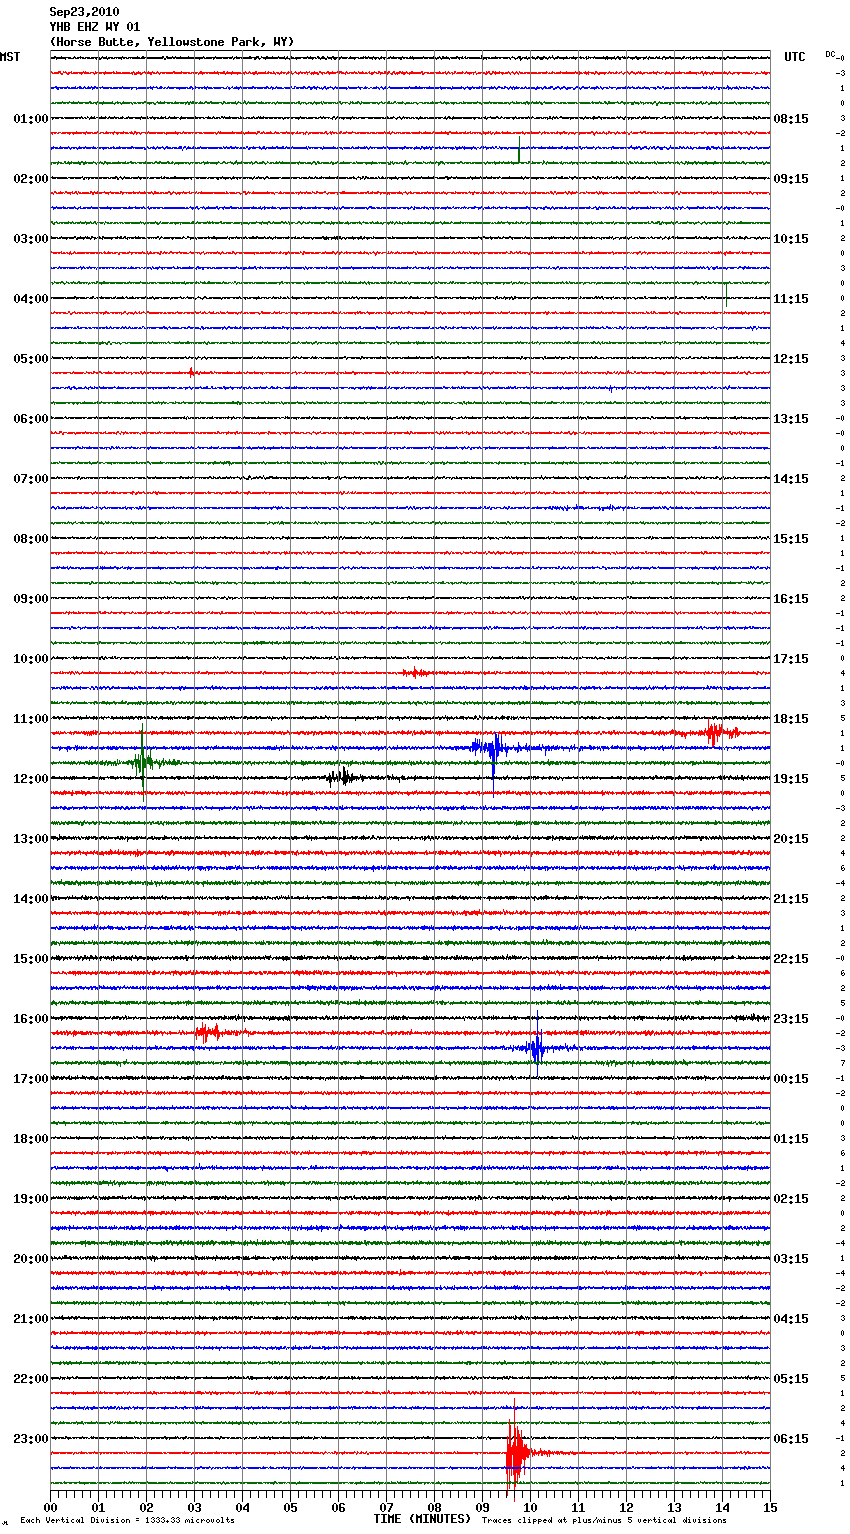Select the "16:00" MST hour label
850x1534 pixels.
click(31, 1019)
